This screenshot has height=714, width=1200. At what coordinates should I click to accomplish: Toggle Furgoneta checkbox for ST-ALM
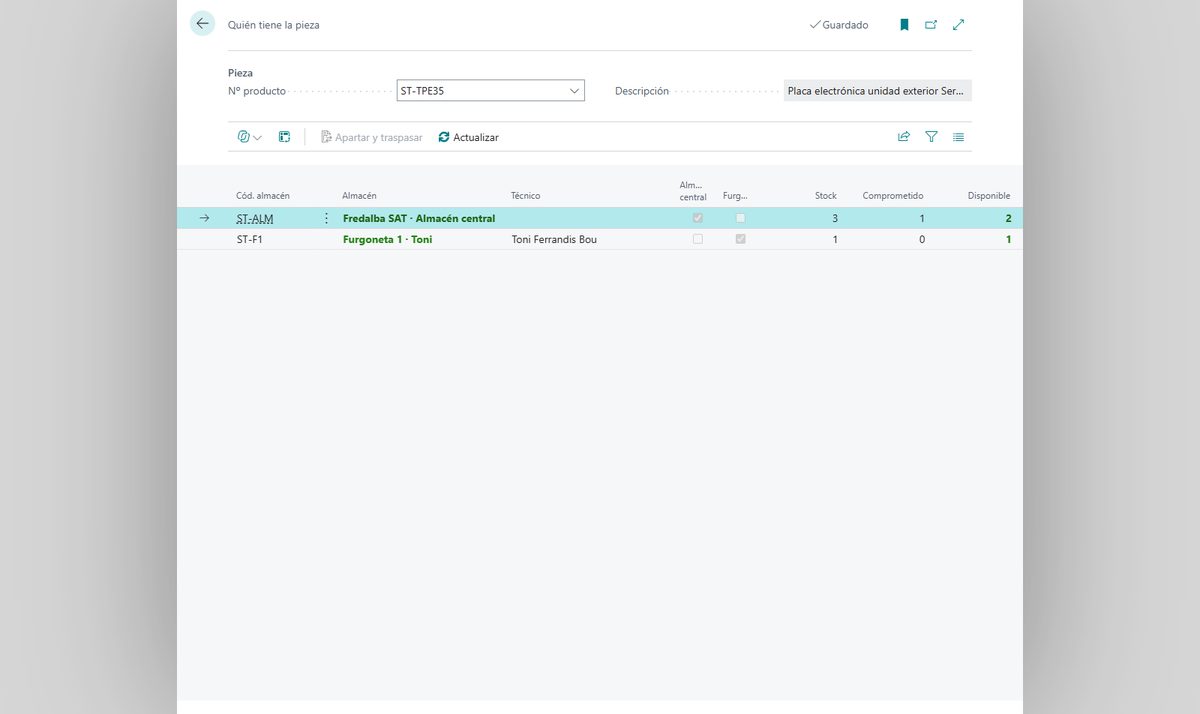[740, 218]
